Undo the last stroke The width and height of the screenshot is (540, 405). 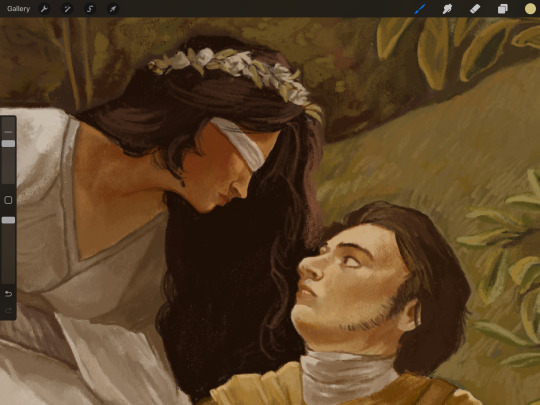pos(8,294)
